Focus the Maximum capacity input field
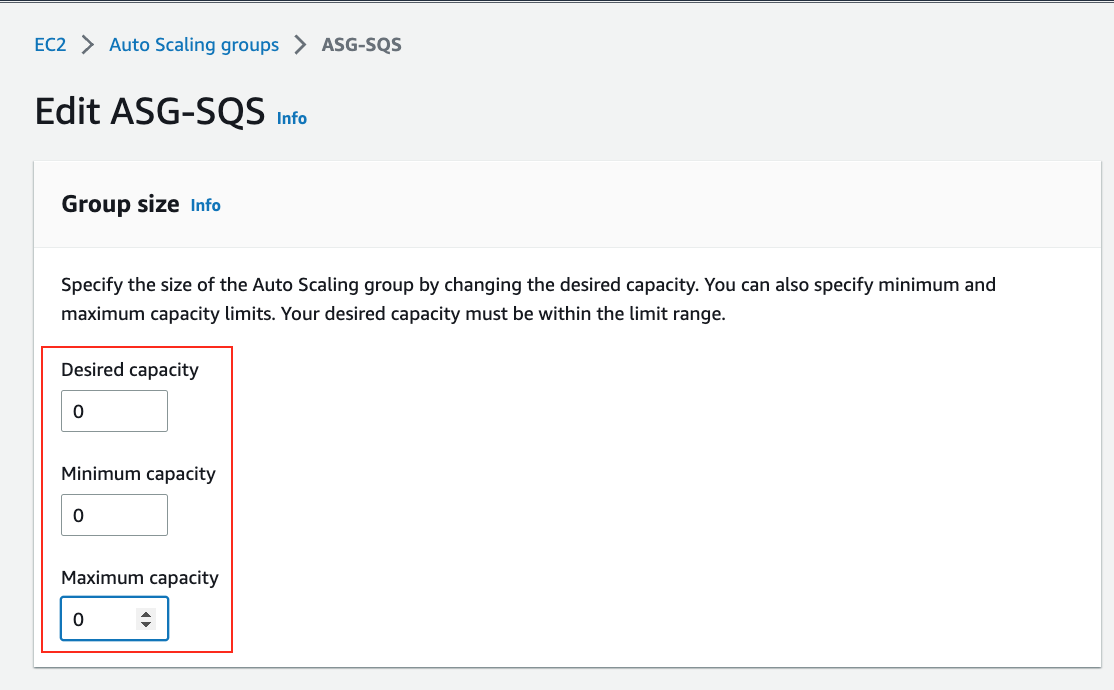The height and width of the screenshot is (690, 1114). click(114, 619)
